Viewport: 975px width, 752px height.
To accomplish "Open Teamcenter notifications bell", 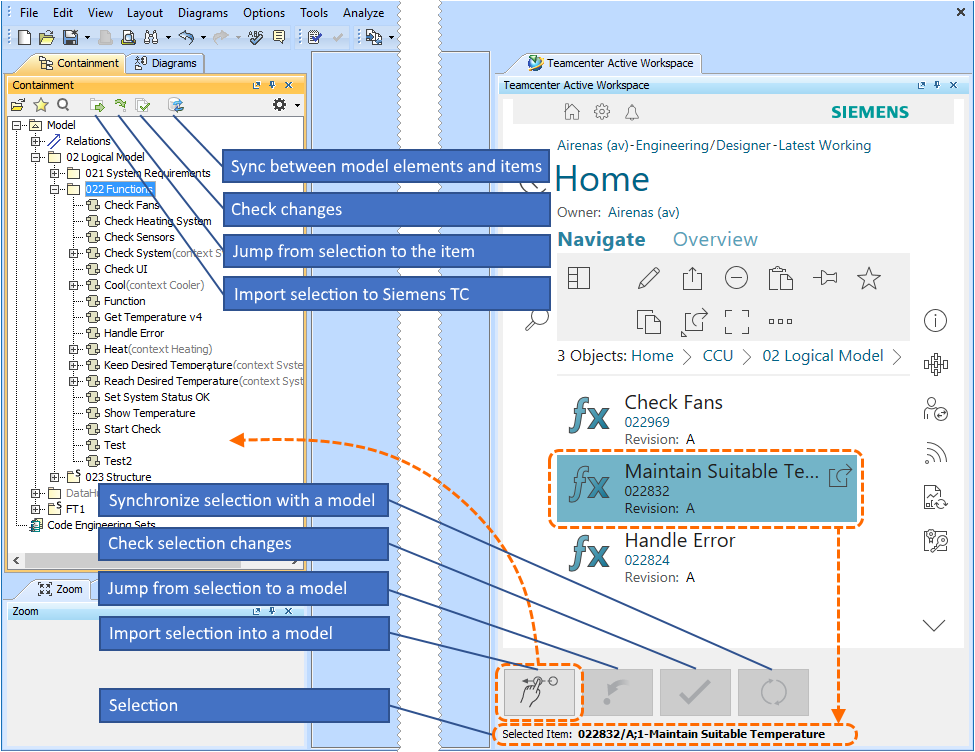I will pyautogui.click(x=632, y=112).
